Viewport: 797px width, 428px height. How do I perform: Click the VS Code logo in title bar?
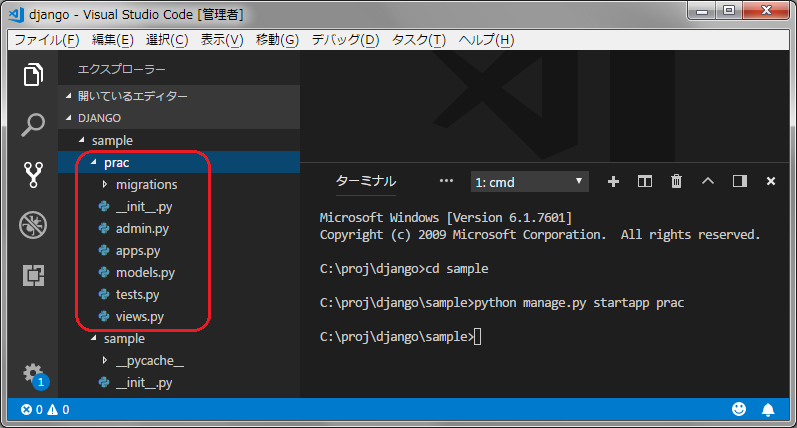17,15
